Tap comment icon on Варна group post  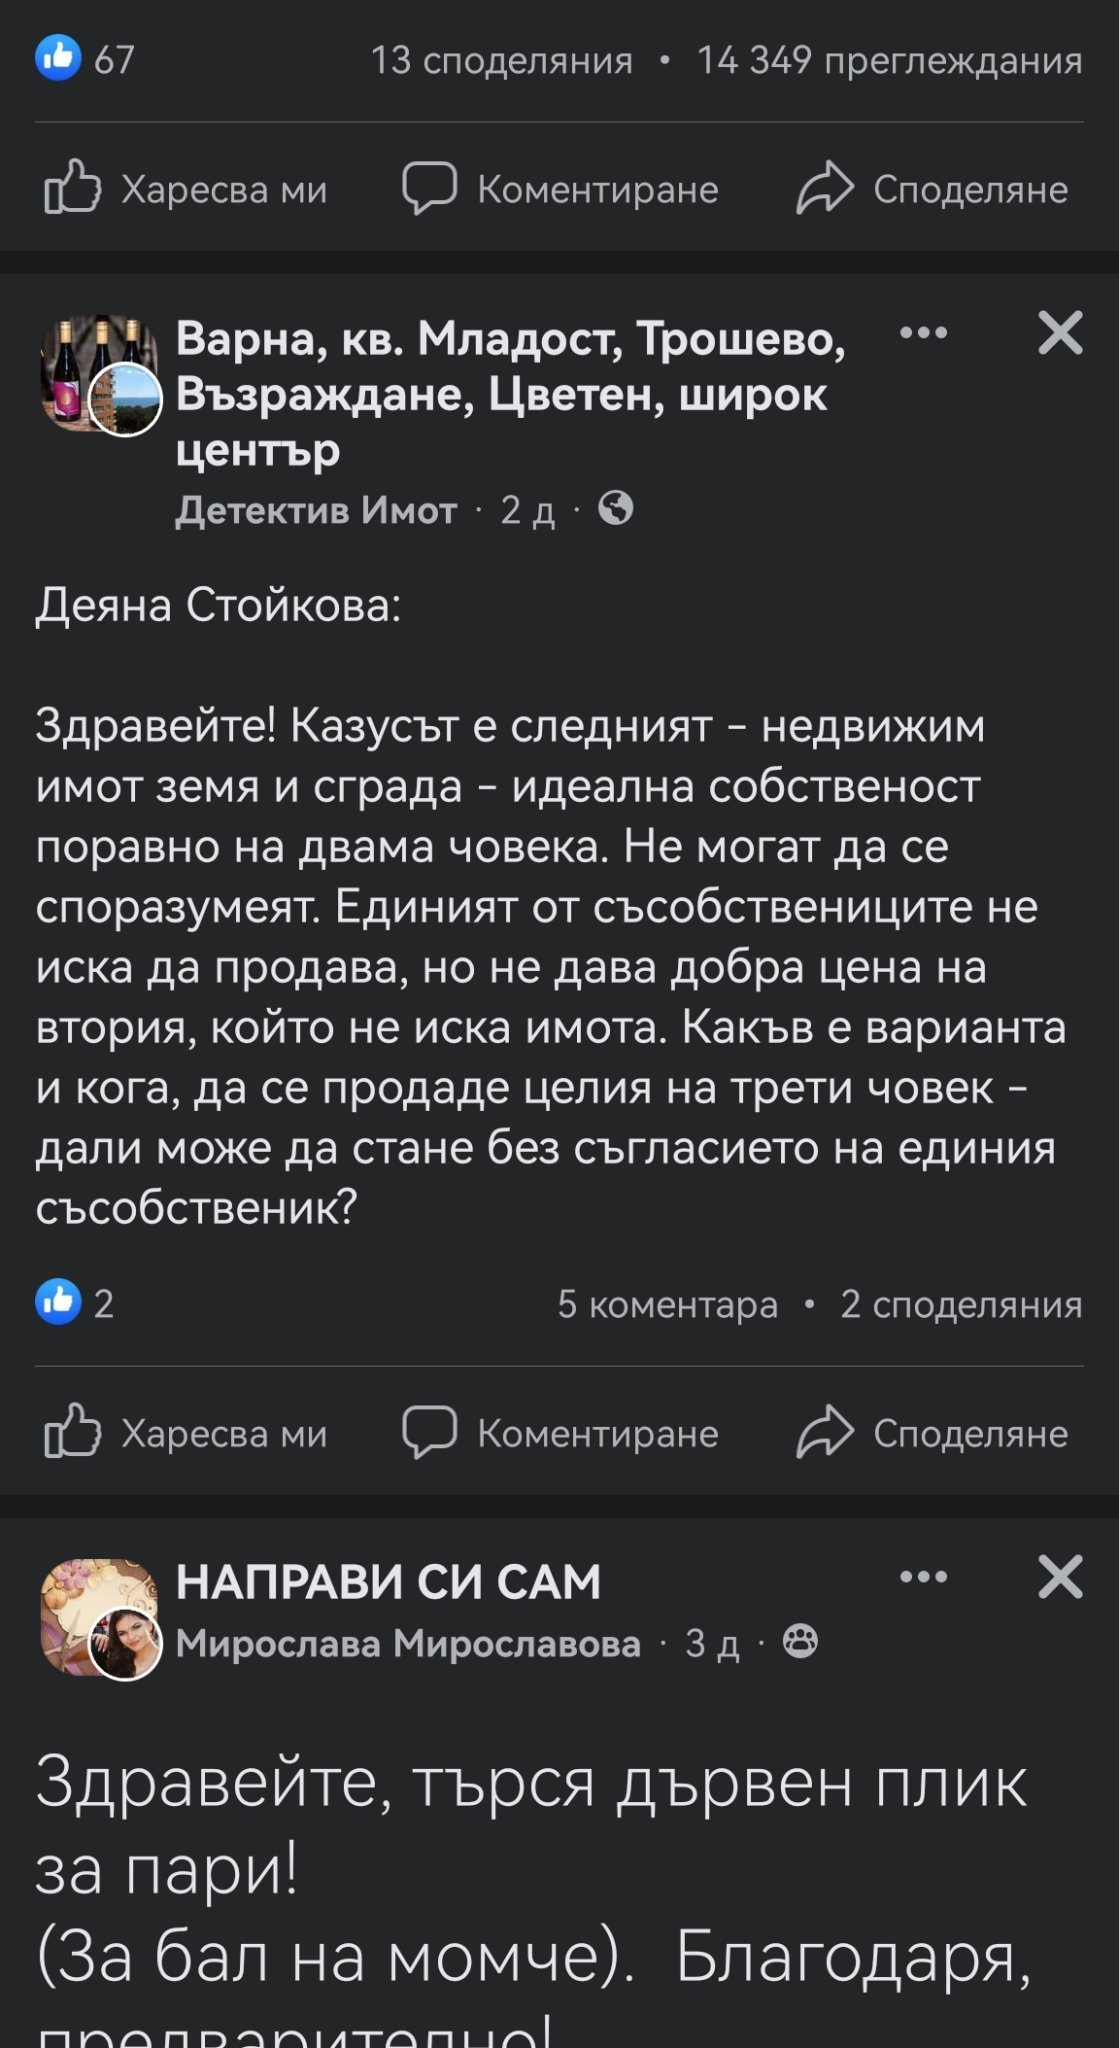point(429,1432)
